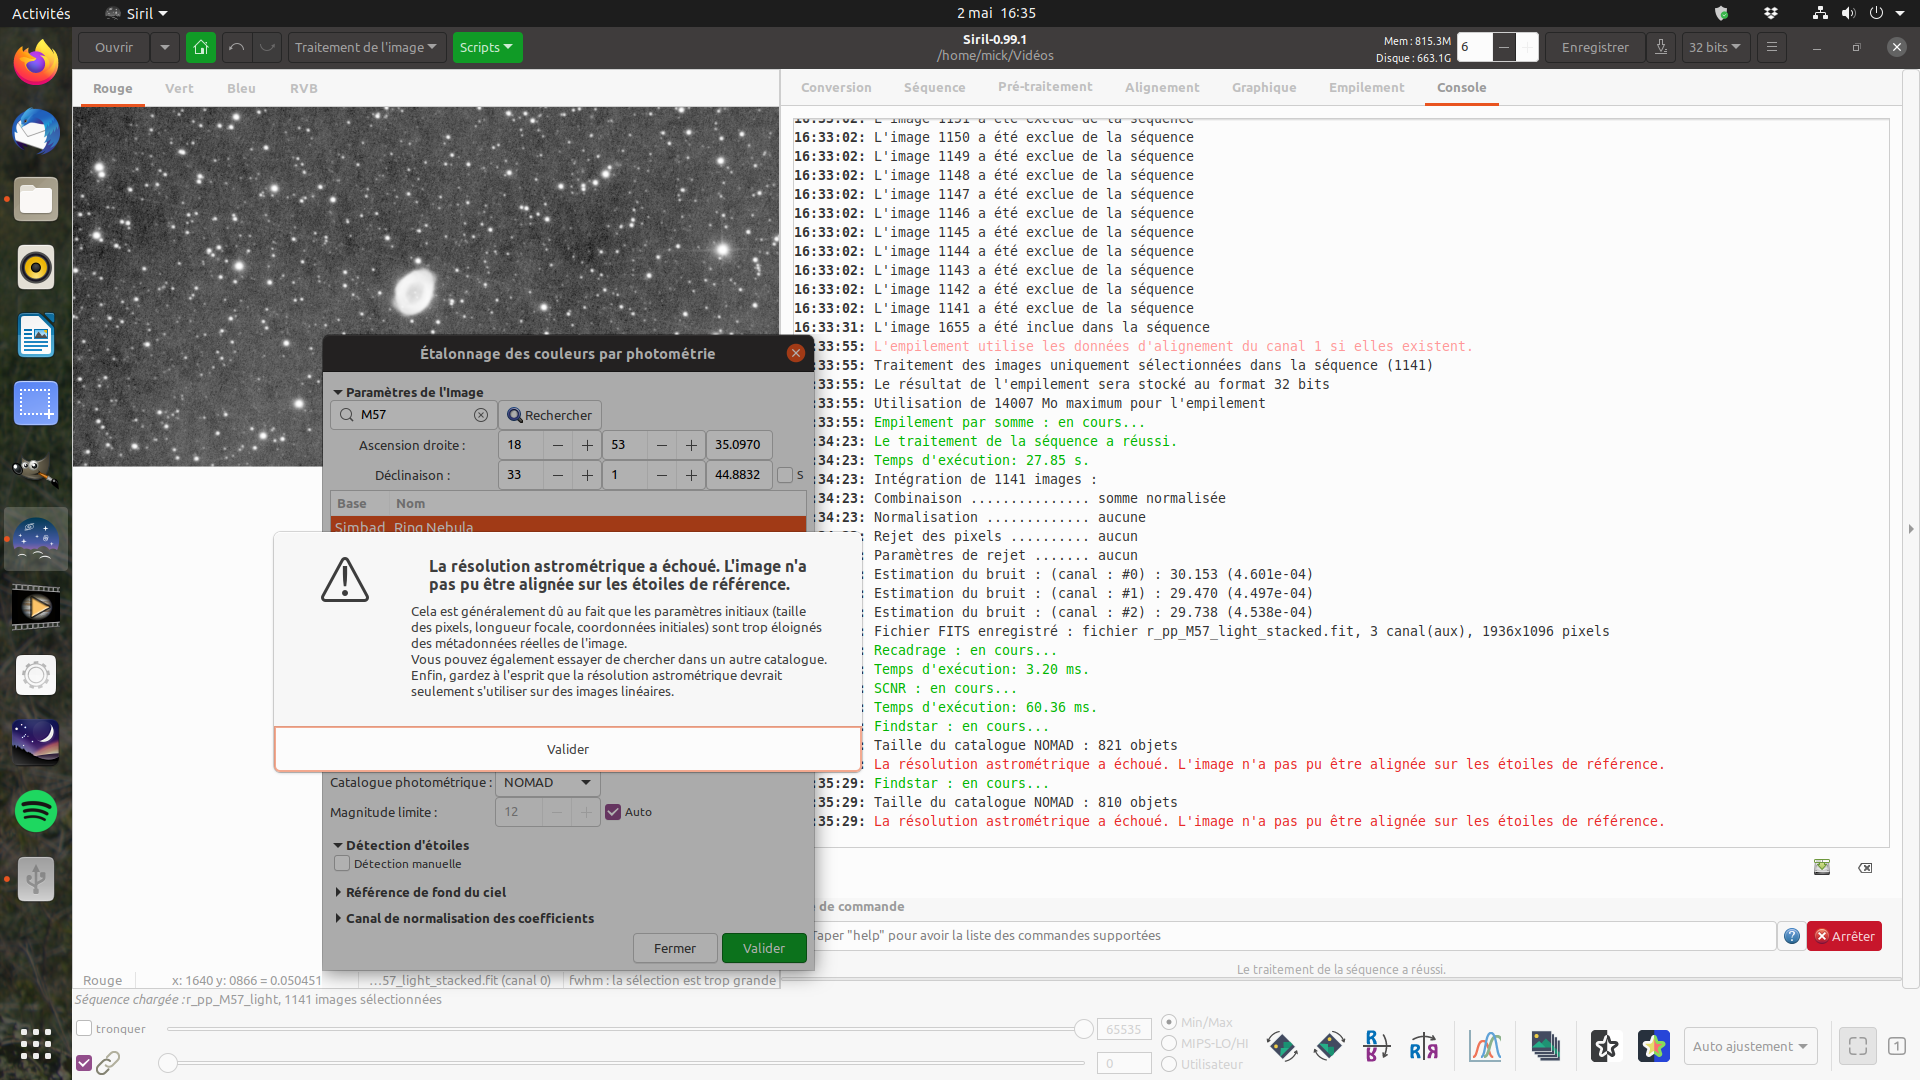The height and width of the screenshot is (1080, 1920).
Task: Open the image sequence frame list icon
Action: coord(1545,1046)
